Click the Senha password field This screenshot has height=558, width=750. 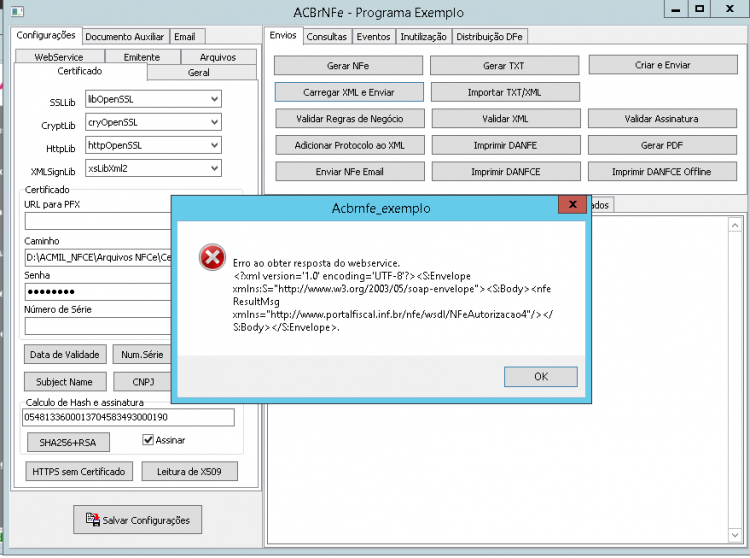(x=98, y=292)
